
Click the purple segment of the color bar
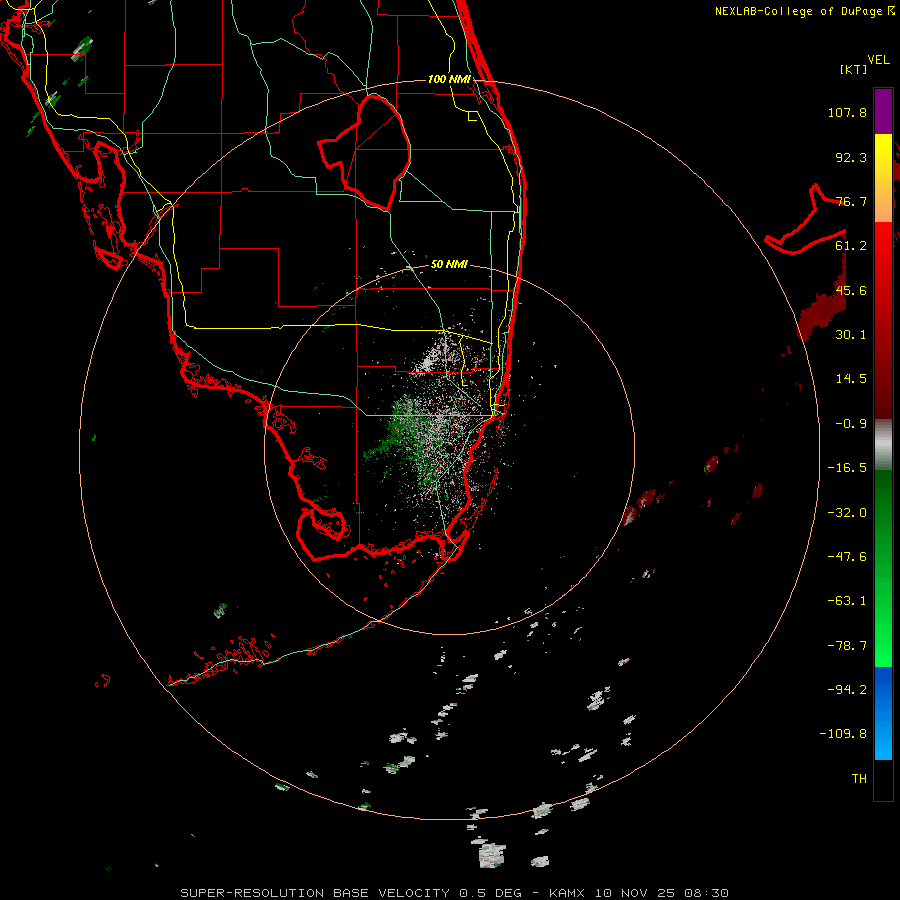pos(883,111)
